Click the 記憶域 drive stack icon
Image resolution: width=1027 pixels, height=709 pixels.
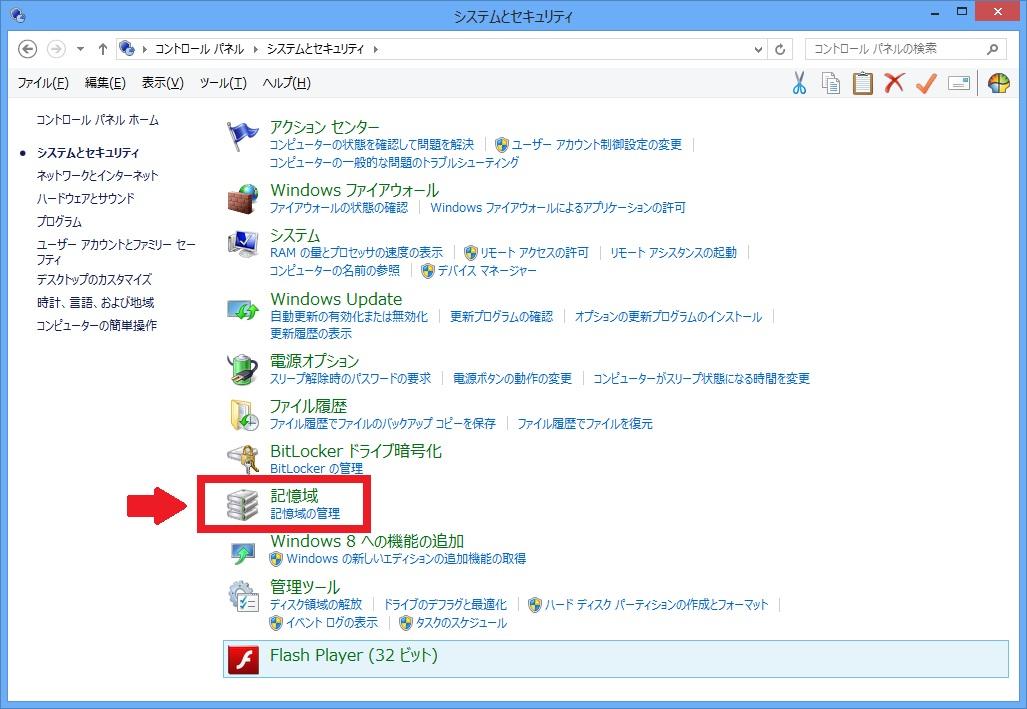[x=243, y=505]
